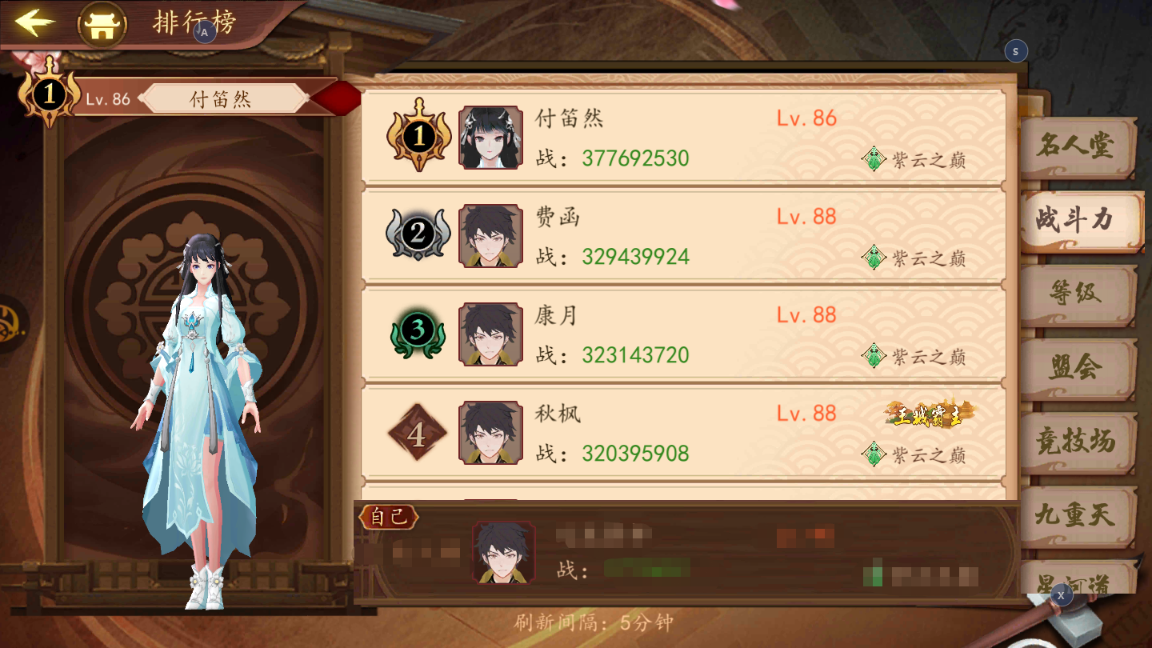Viewport: 1152px width, 648px height.
Task: Open the home pavilion icon
Action: [102, 25]
